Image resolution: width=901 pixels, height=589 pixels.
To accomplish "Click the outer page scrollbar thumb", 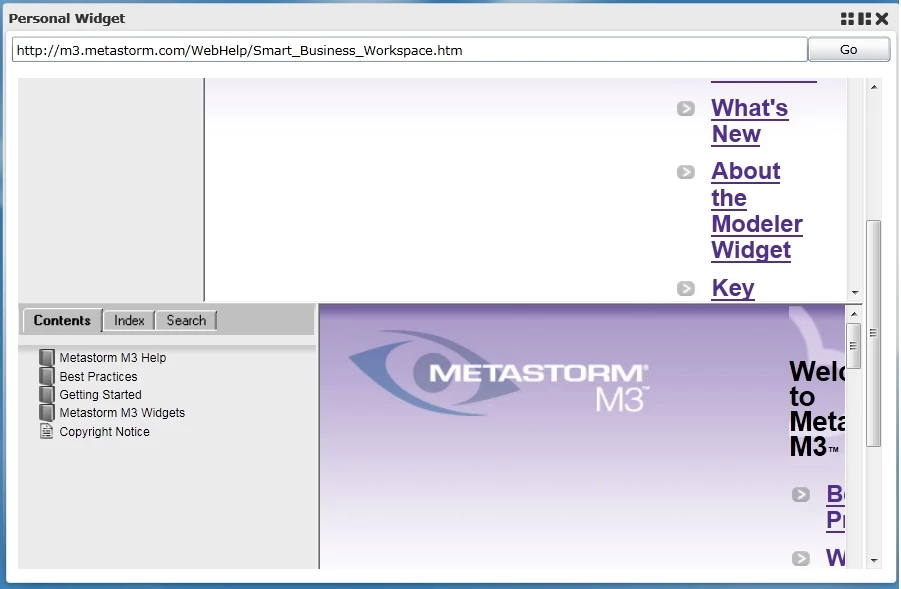I will (873, 333).
